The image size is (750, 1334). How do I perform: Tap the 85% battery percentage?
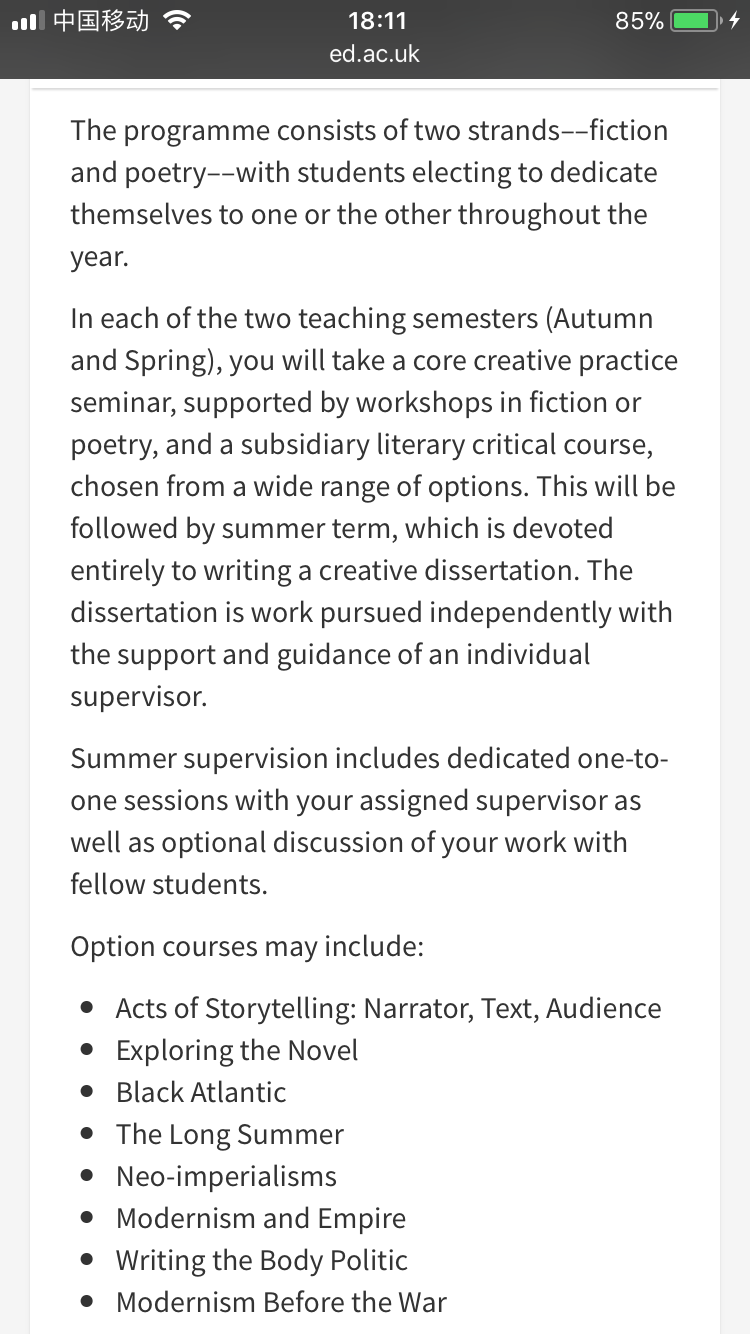click(x=640, y=21)
